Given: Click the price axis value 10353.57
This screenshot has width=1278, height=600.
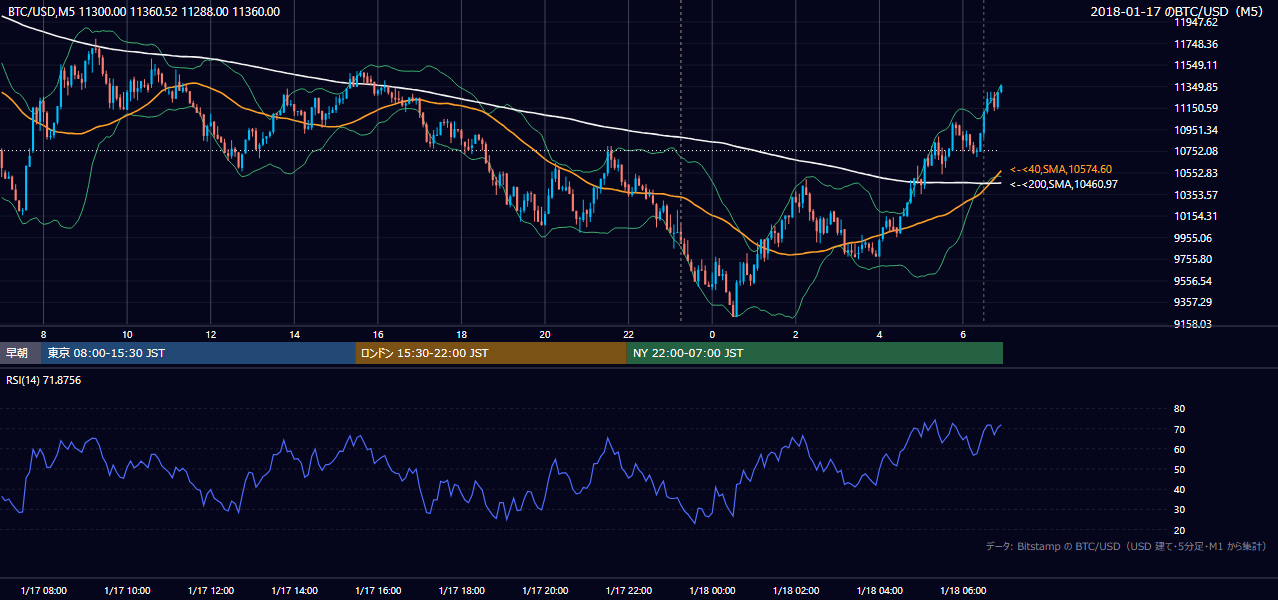Looking at the screenshot, I should pyautogui.click(x=1197, y=195).
